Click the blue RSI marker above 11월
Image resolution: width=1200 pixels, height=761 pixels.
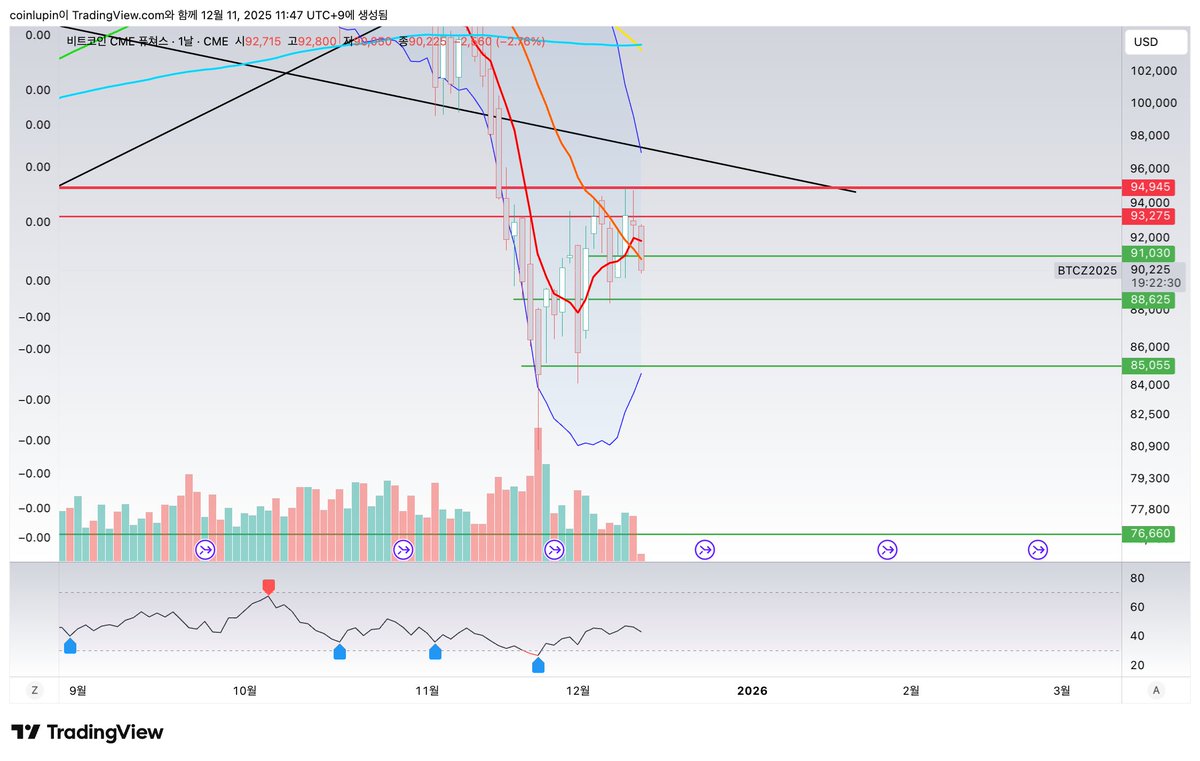[x=435, y=652]
